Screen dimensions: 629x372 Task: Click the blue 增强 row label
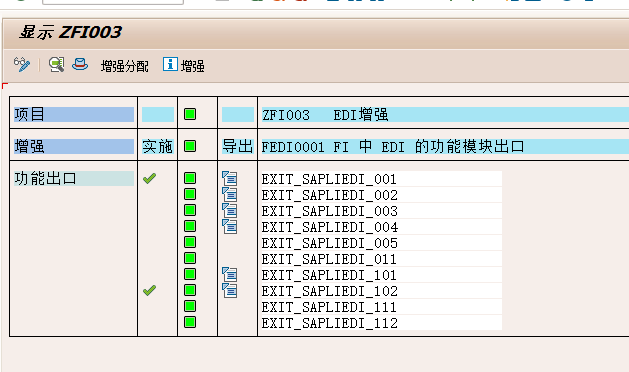click(74, 146)
